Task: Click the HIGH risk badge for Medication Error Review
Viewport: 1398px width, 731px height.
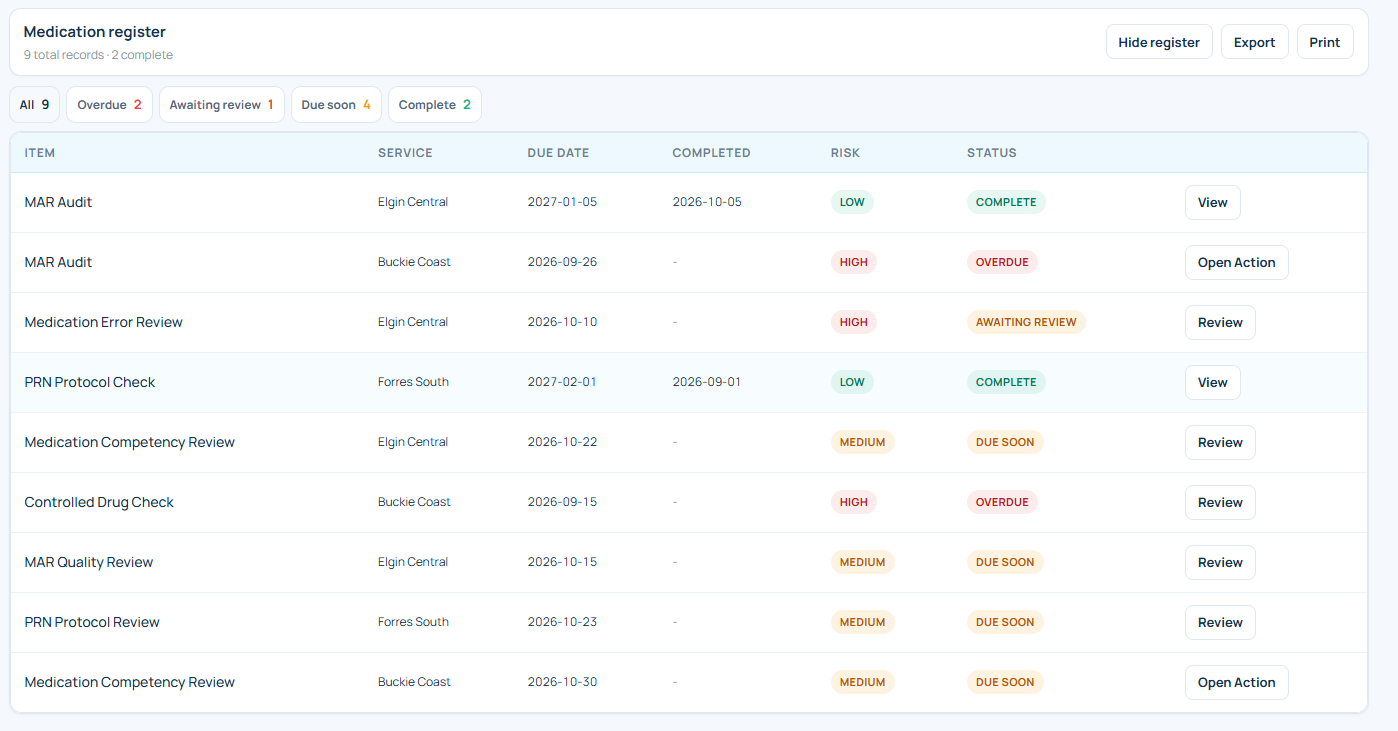Action: click(x=854, y=322)
